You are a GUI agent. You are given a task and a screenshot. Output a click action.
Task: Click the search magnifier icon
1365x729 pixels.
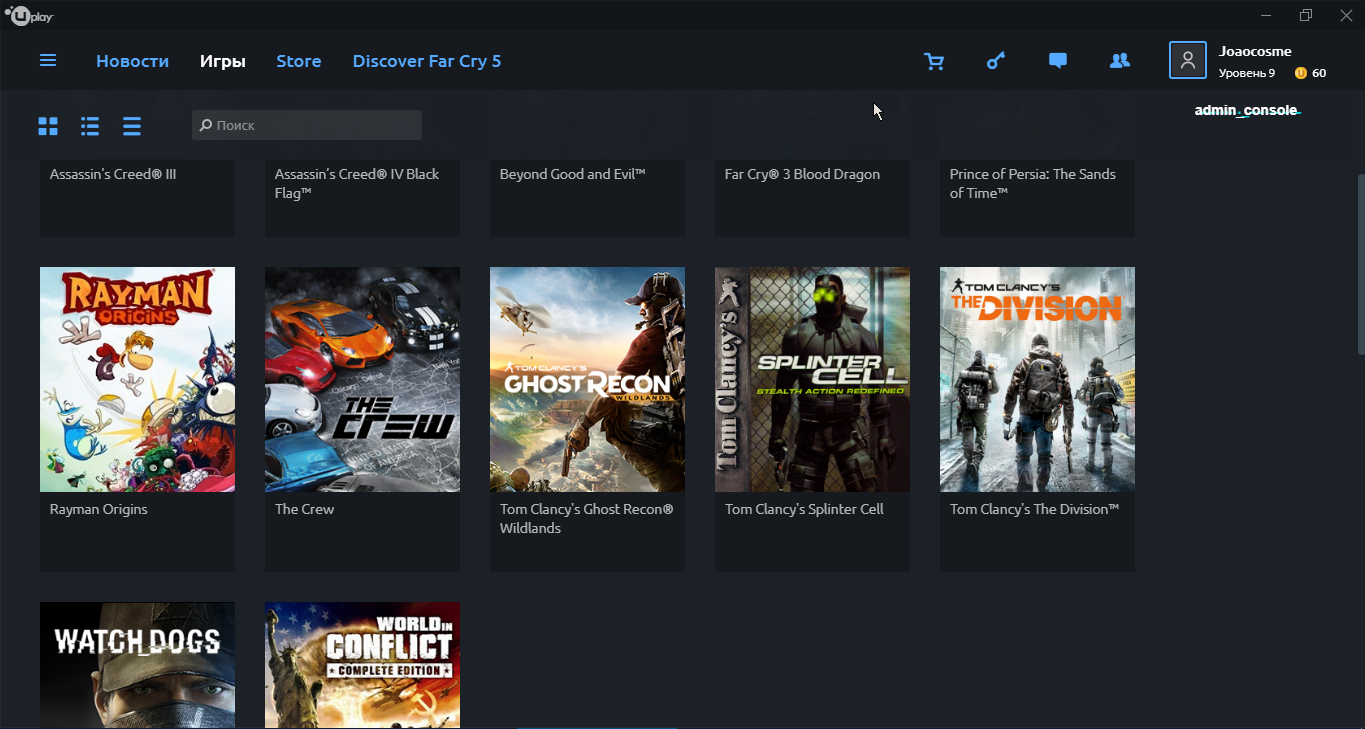click(206, 125)
